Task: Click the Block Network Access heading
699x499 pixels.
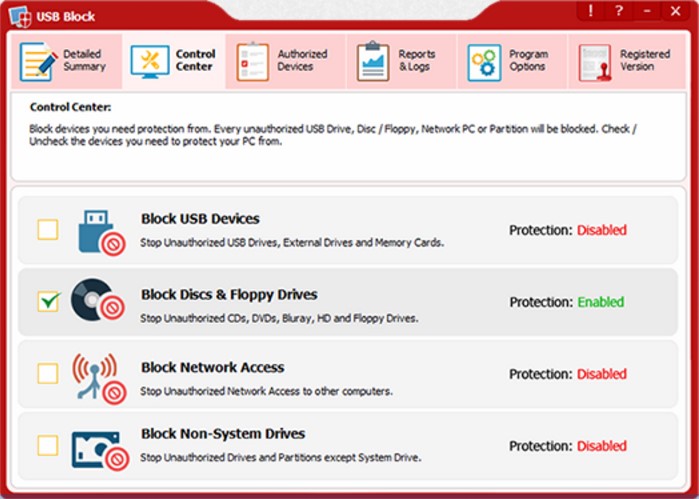Action: (213, 367)
